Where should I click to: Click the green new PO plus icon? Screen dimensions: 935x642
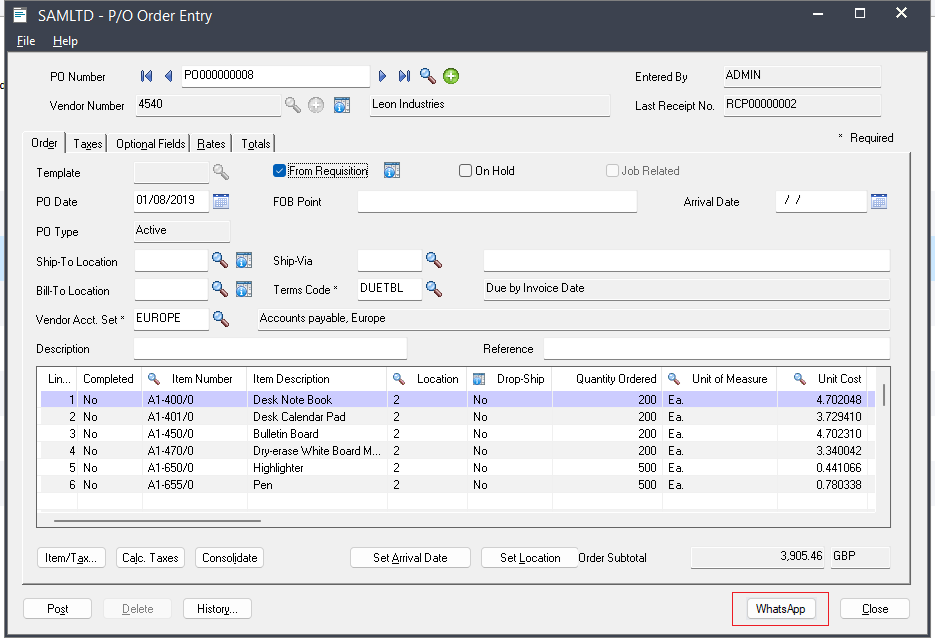(451, 76)
